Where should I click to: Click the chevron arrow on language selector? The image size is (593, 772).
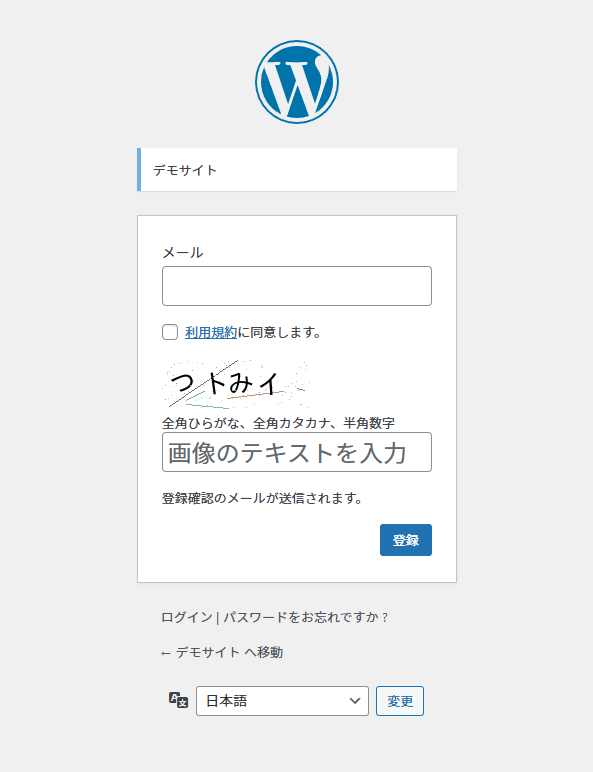(355, 701)
